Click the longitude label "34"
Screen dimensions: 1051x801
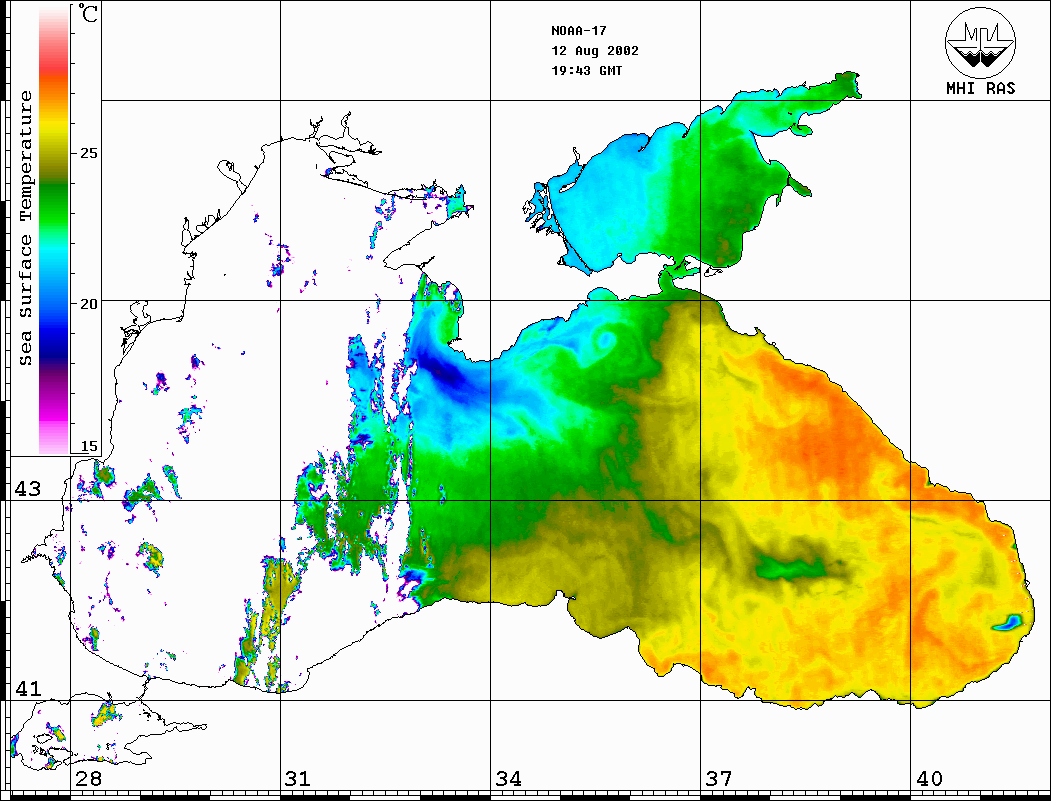508,779
